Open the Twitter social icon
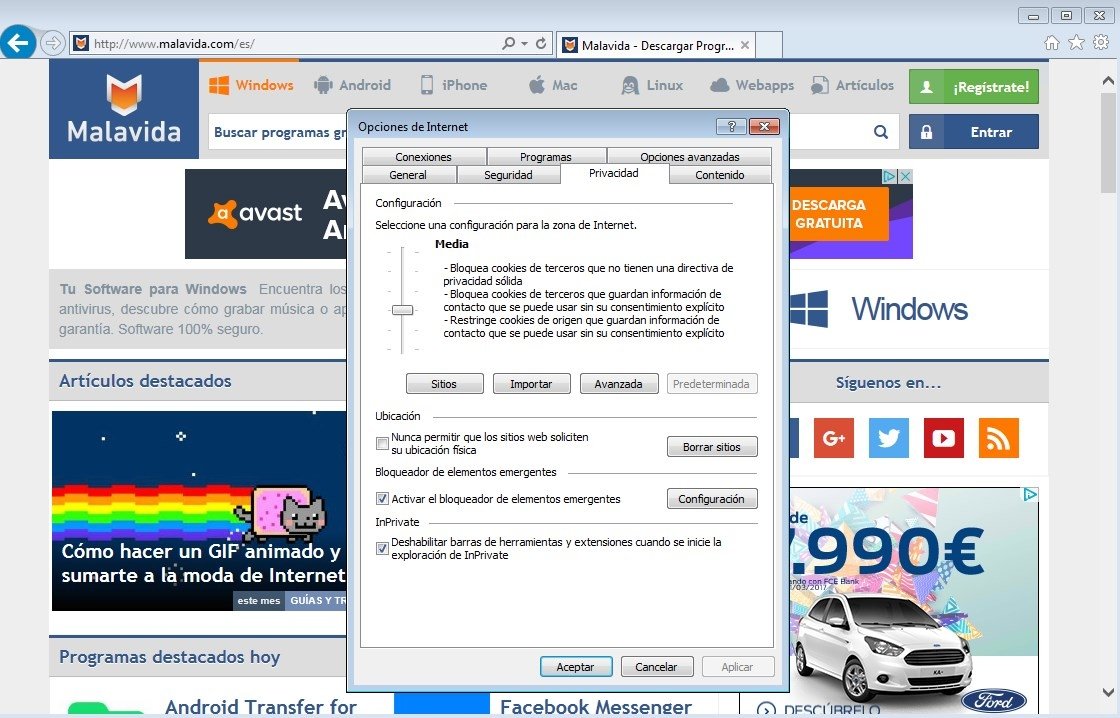 coord(889,438)
